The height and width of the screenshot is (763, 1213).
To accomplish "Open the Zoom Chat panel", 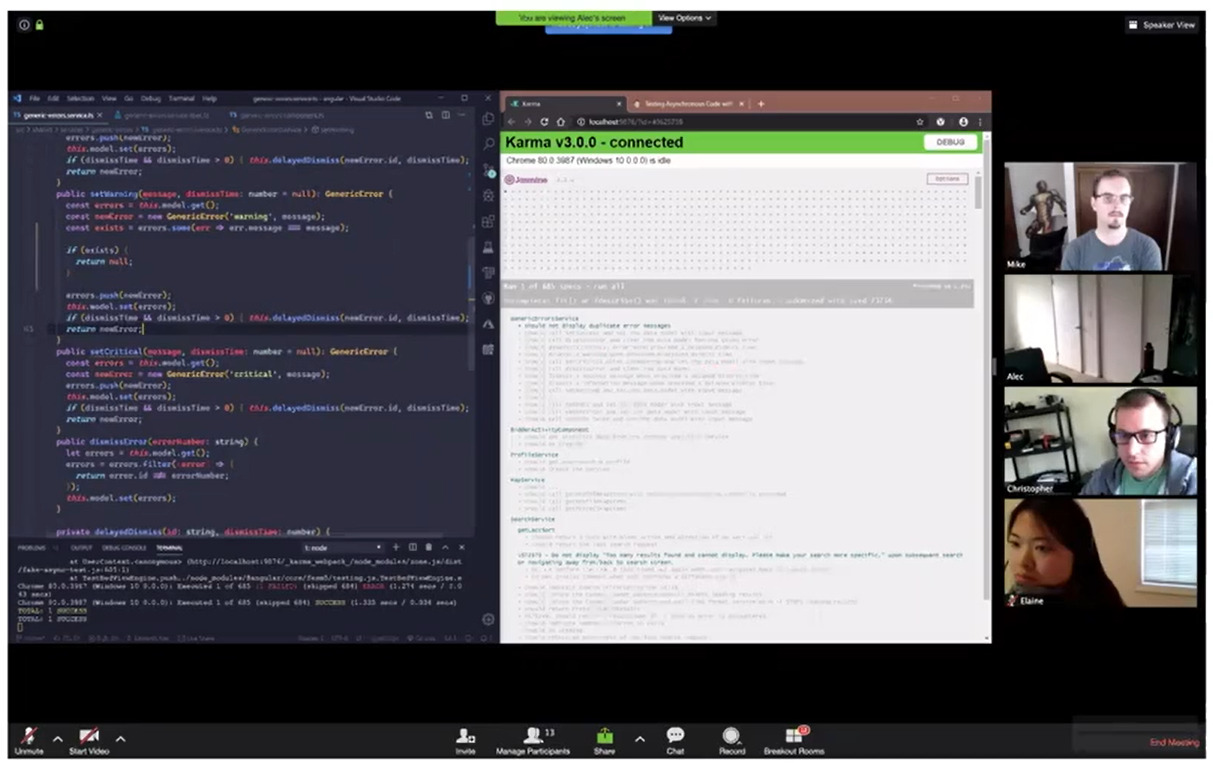I will (675, 740).
